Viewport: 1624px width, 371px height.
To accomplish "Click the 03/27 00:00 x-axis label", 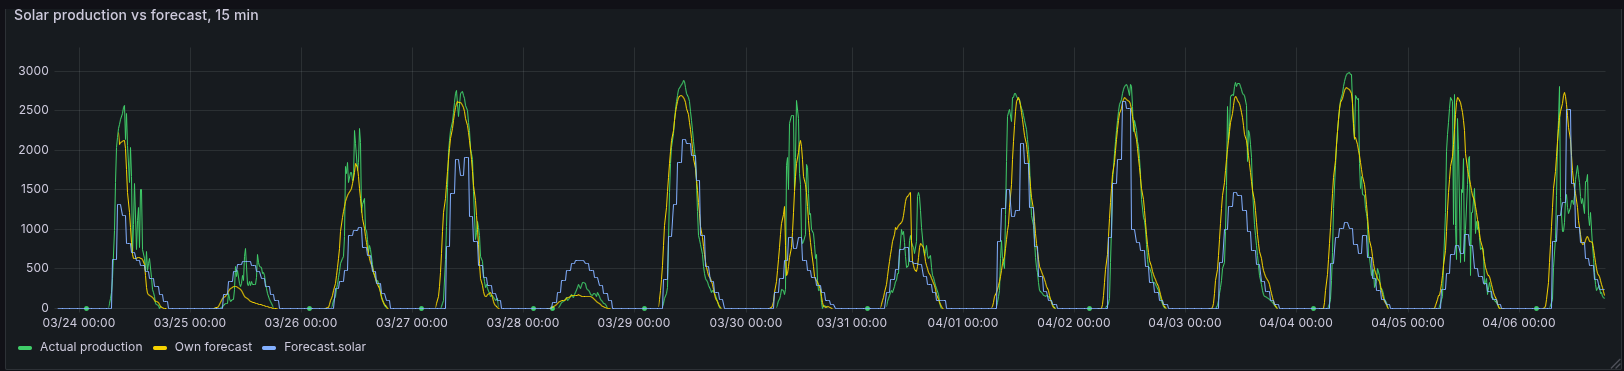I will (412, 323).
